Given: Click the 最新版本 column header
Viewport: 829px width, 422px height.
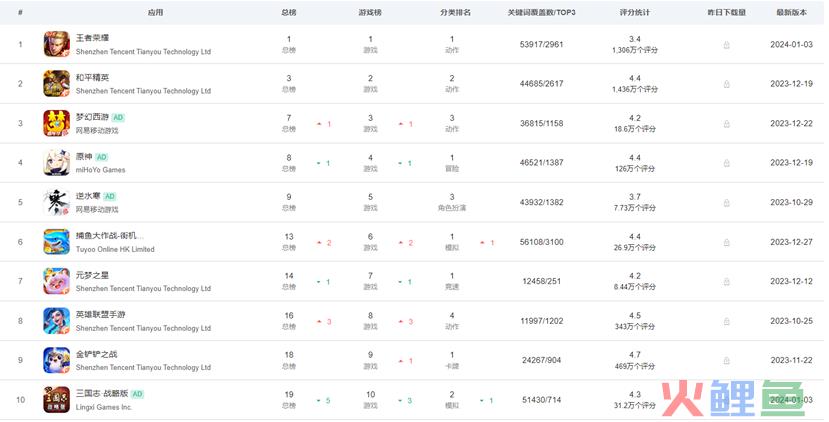Looking at the screenshot, I should 791,12.
